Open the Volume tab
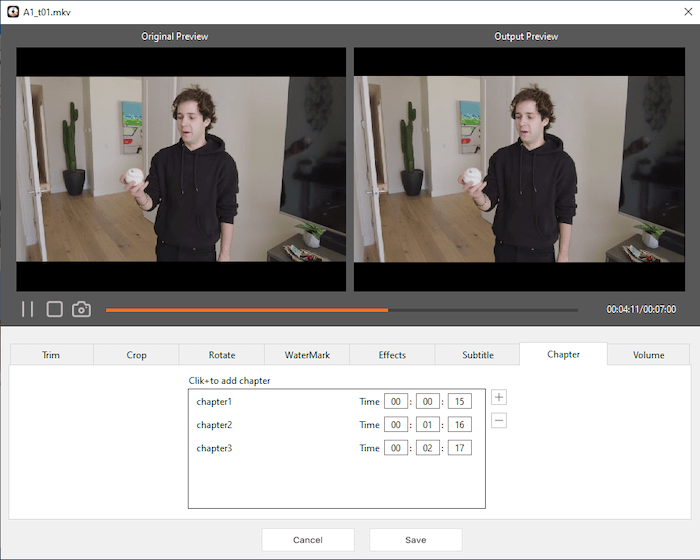This screenshot has height=560, width=700. 648,355
